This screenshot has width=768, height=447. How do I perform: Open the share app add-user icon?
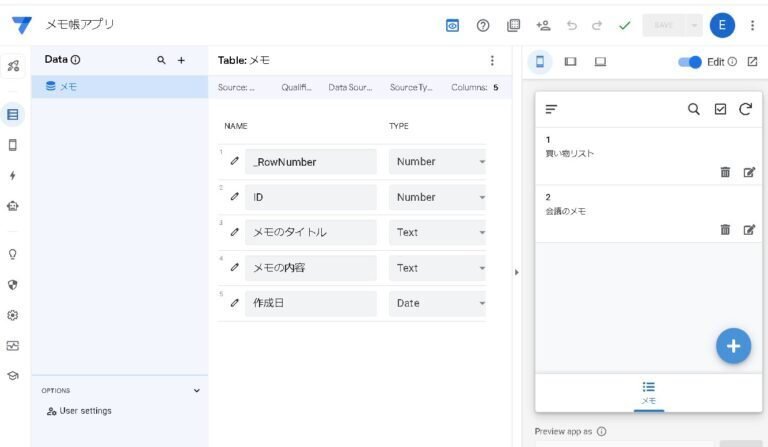tap(543, 25)
